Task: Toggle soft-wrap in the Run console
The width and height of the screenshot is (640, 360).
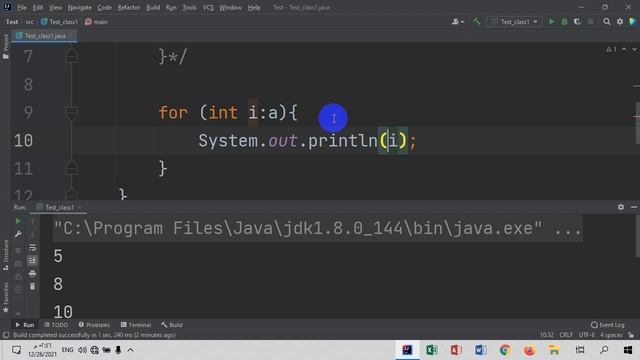Action: point(32,248)
